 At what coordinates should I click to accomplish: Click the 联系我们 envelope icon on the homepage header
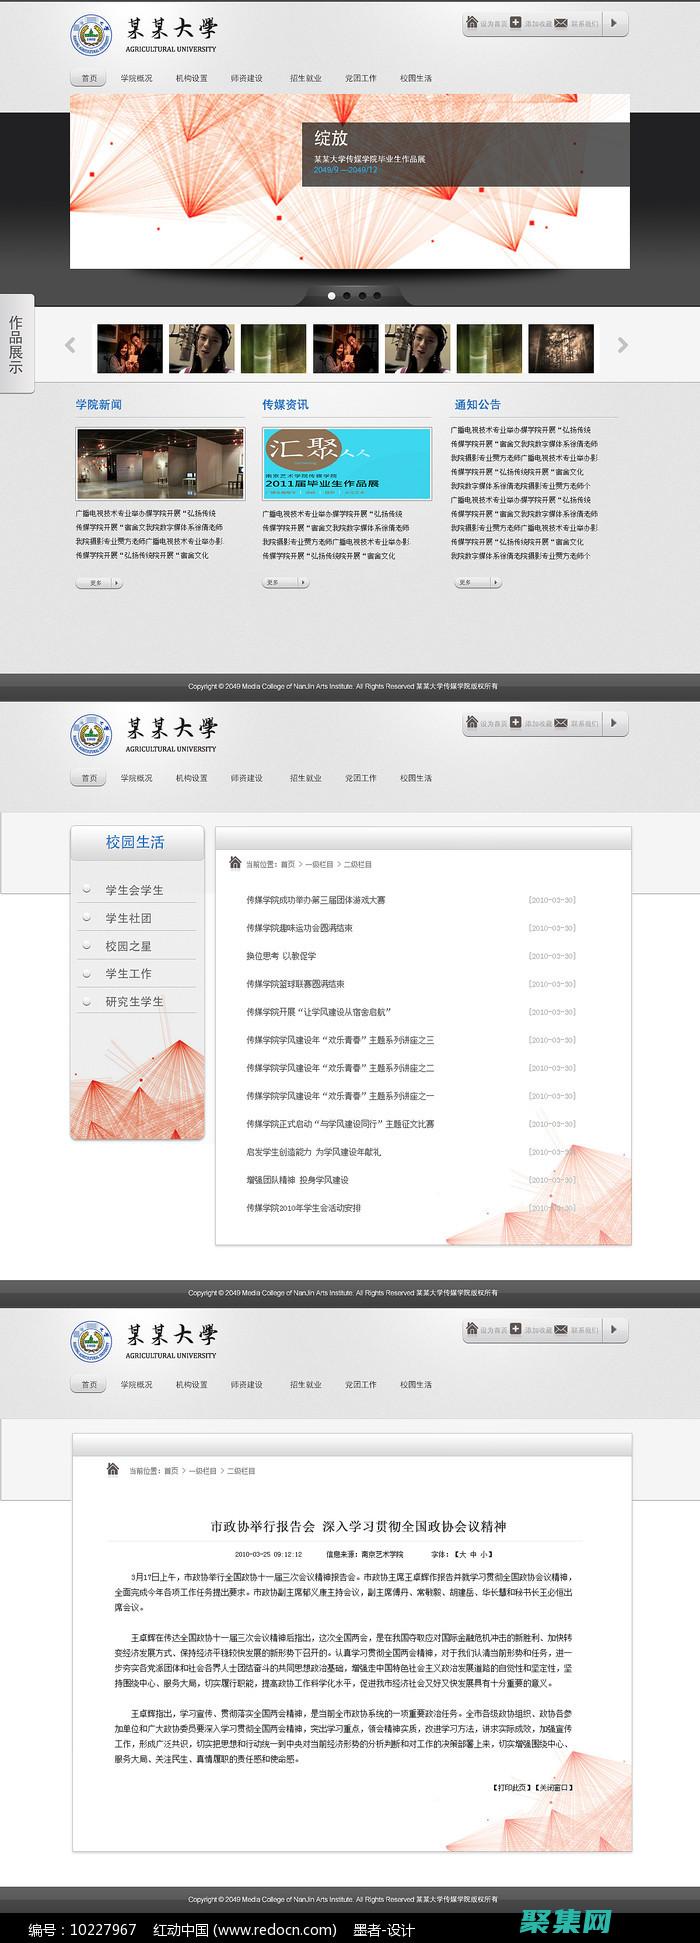coord(561,21)
